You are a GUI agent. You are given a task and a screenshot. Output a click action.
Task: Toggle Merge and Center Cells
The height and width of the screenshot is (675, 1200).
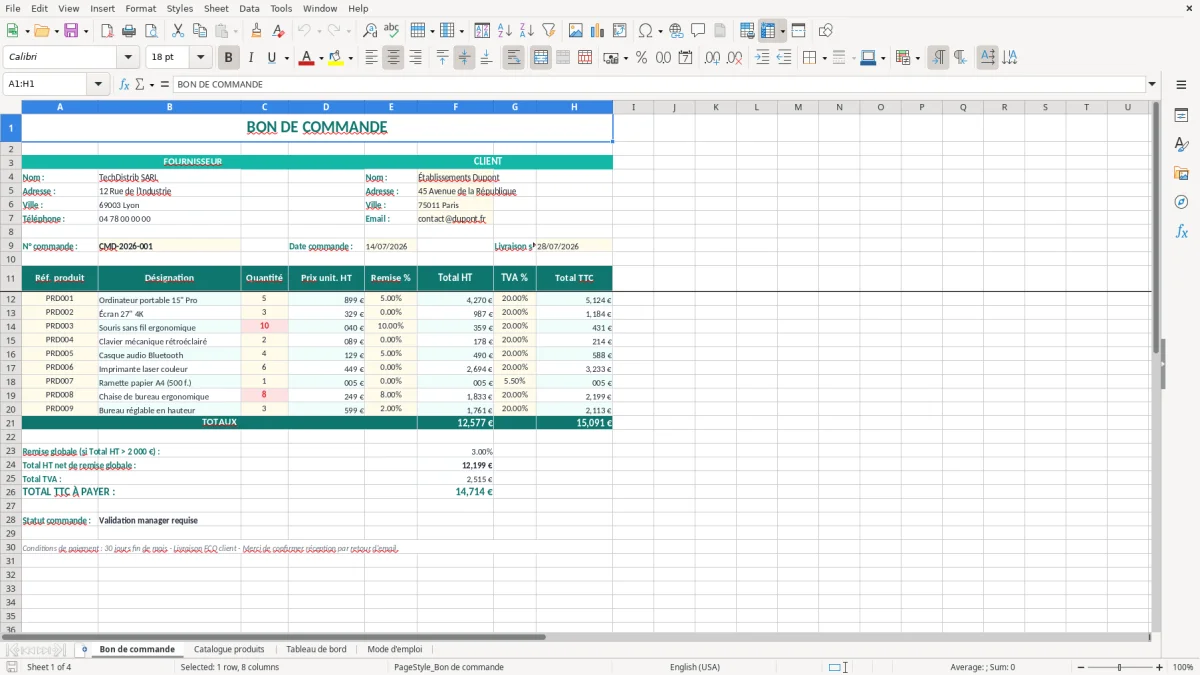(541, 58)
